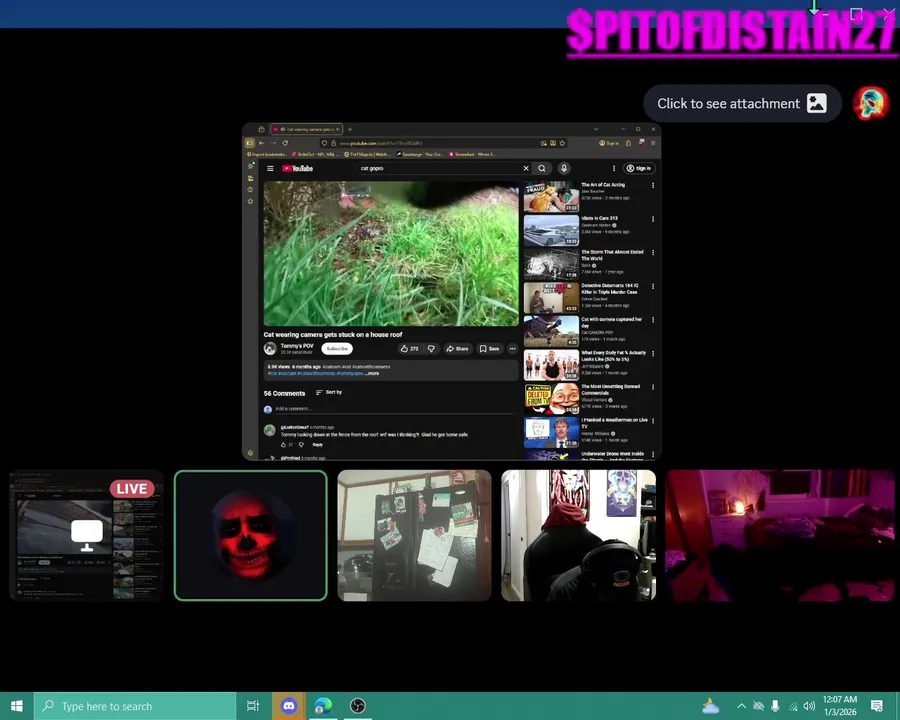Share the cat camera video
The width and height of the screenshot is (900, 720).
pyautogui.click(x=457, y=349)
